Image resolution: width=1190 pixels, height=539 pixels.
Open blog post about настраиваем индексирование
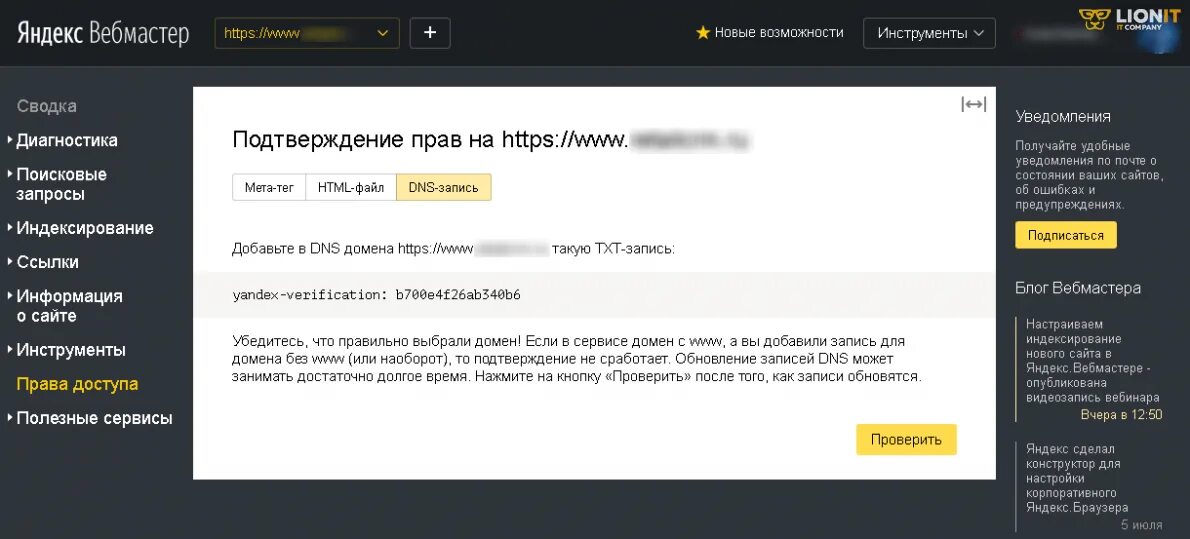tap(1092, 361)
